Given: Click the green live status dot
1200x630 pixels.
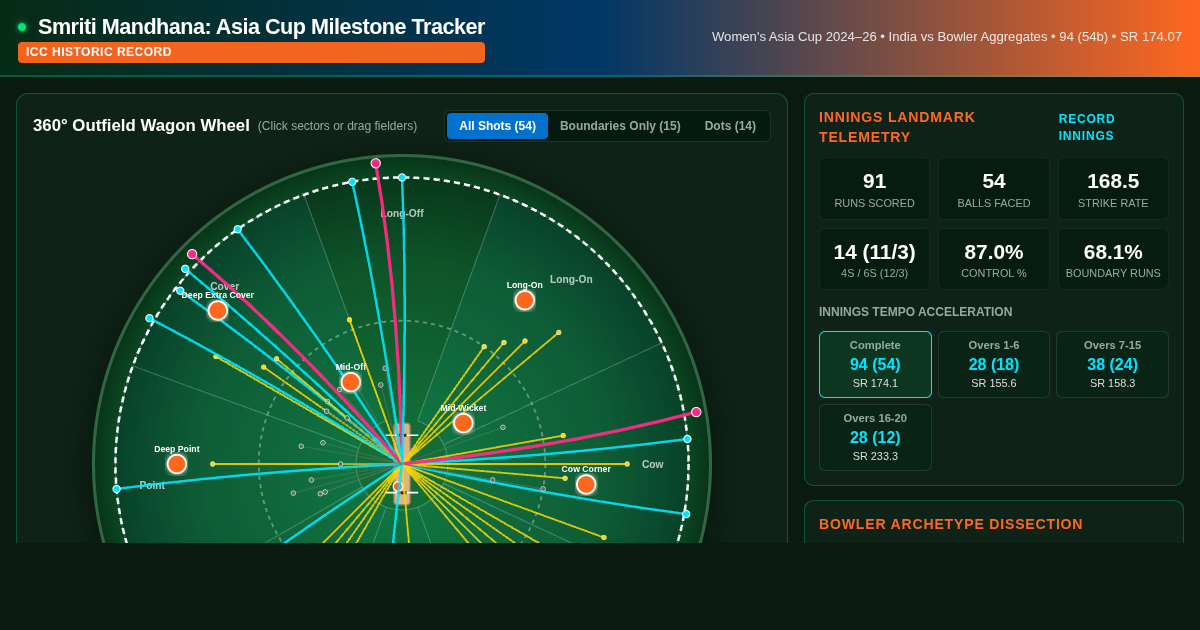Looking at the screenshot, I should pos(22,27).
